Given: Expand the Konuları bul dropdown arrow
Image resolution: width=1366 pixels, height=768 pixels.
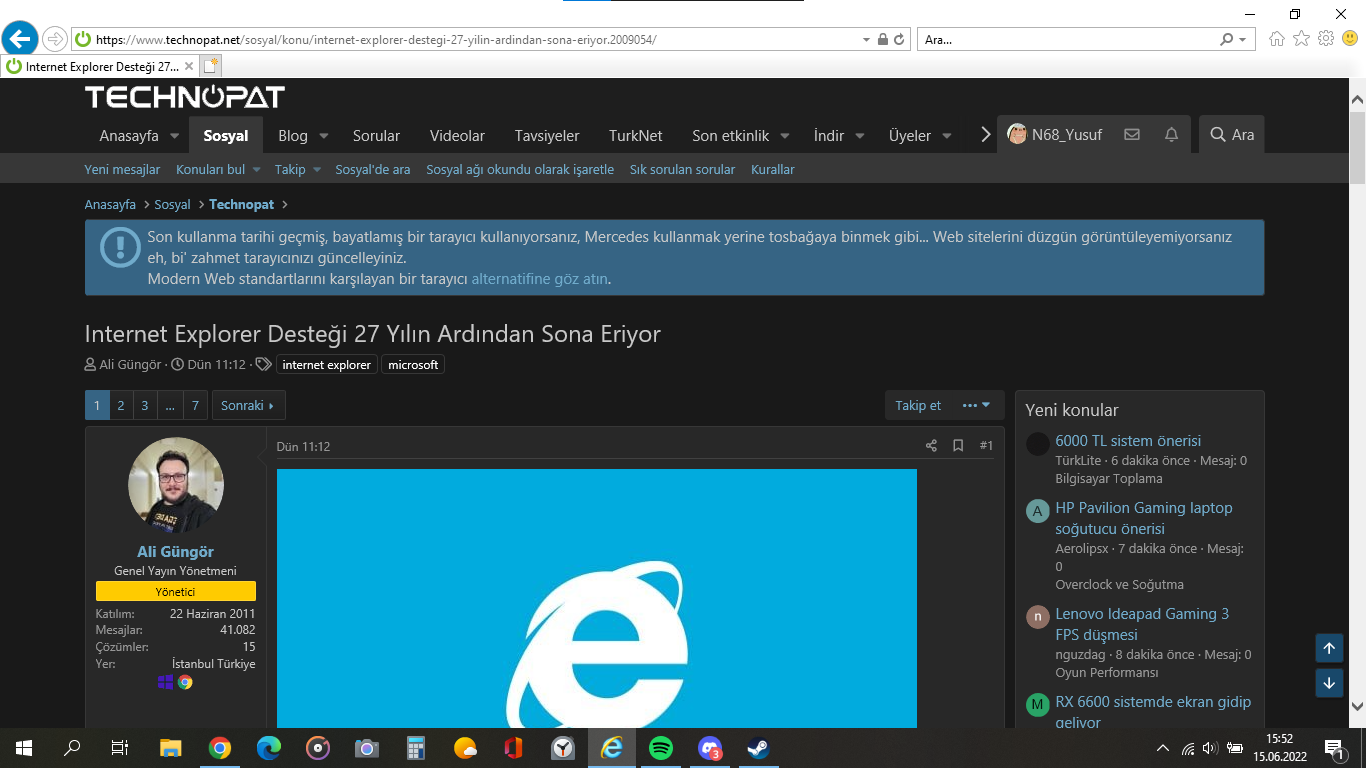Looking at the screenshot, I should (256, 170).
